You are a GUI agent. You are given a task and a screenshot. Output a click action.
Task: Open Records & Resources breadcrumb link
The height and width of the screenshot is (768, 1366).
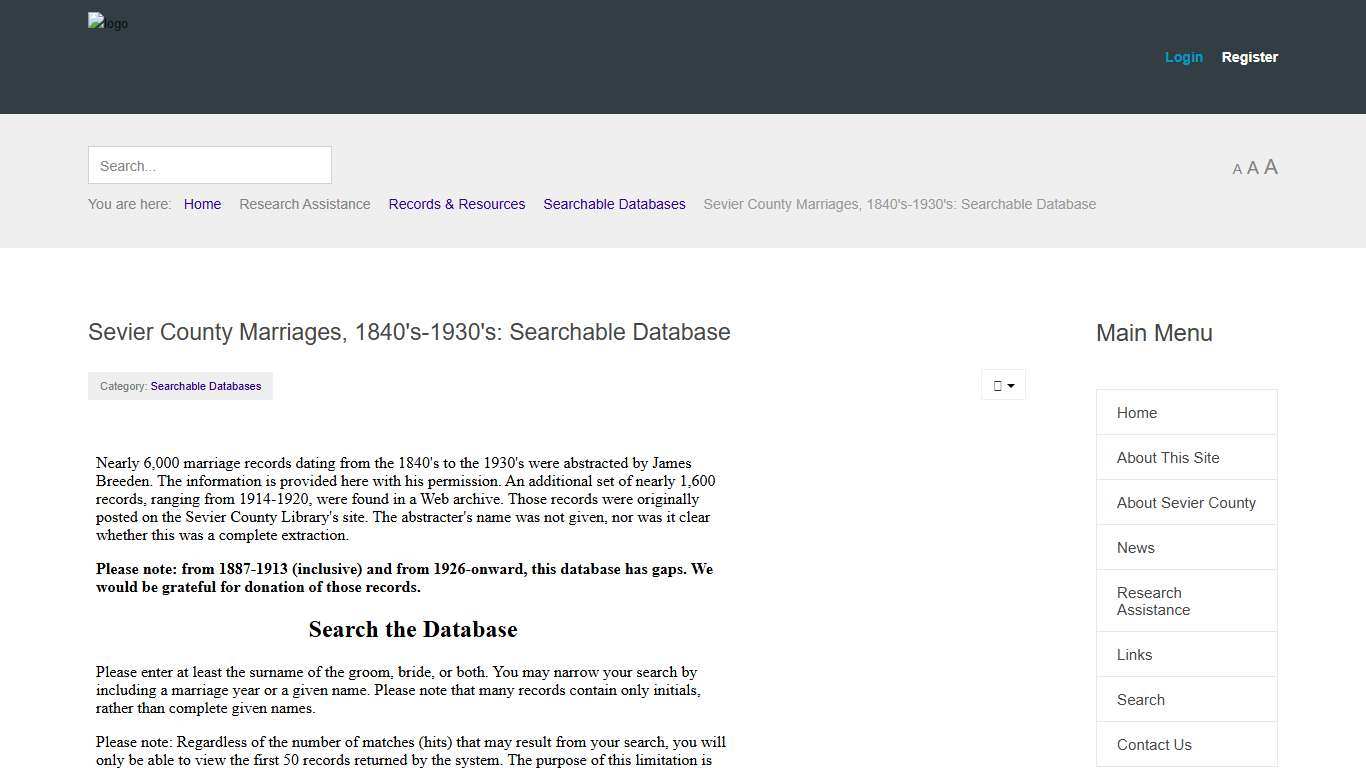click(457, 204)
